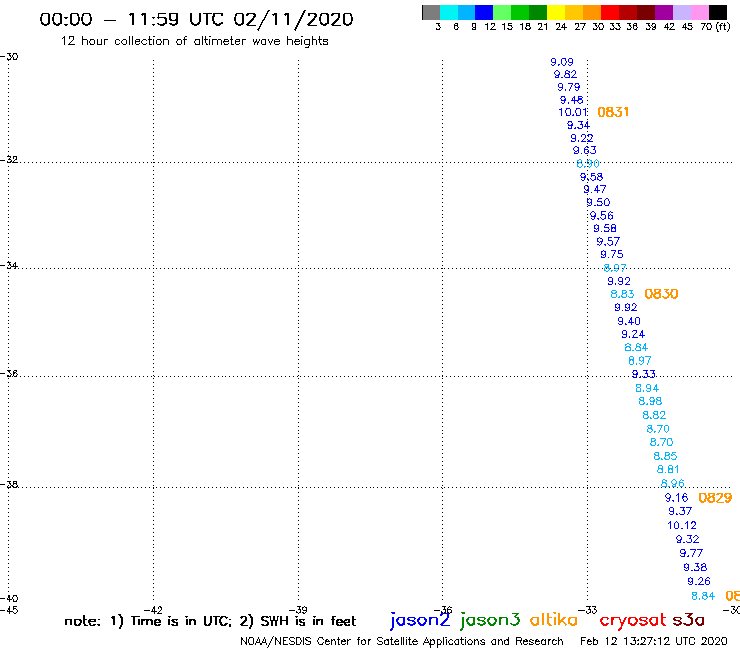Select the pink legend color swatch
Screen dimensions: 740x650
coord(699,12)
